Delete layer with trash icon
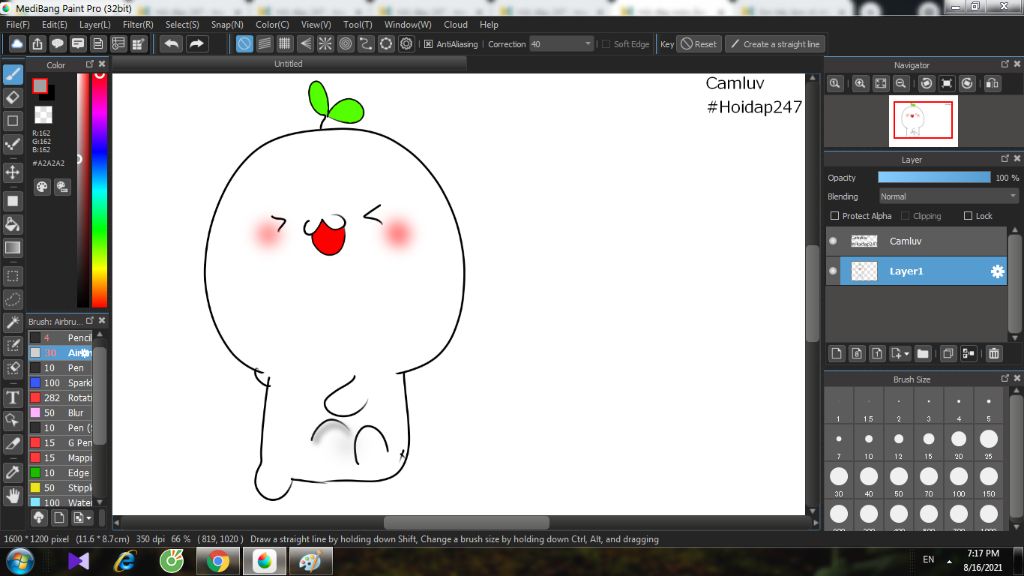This screenshot has height=576, width=1024. click(x=994, y=354)
